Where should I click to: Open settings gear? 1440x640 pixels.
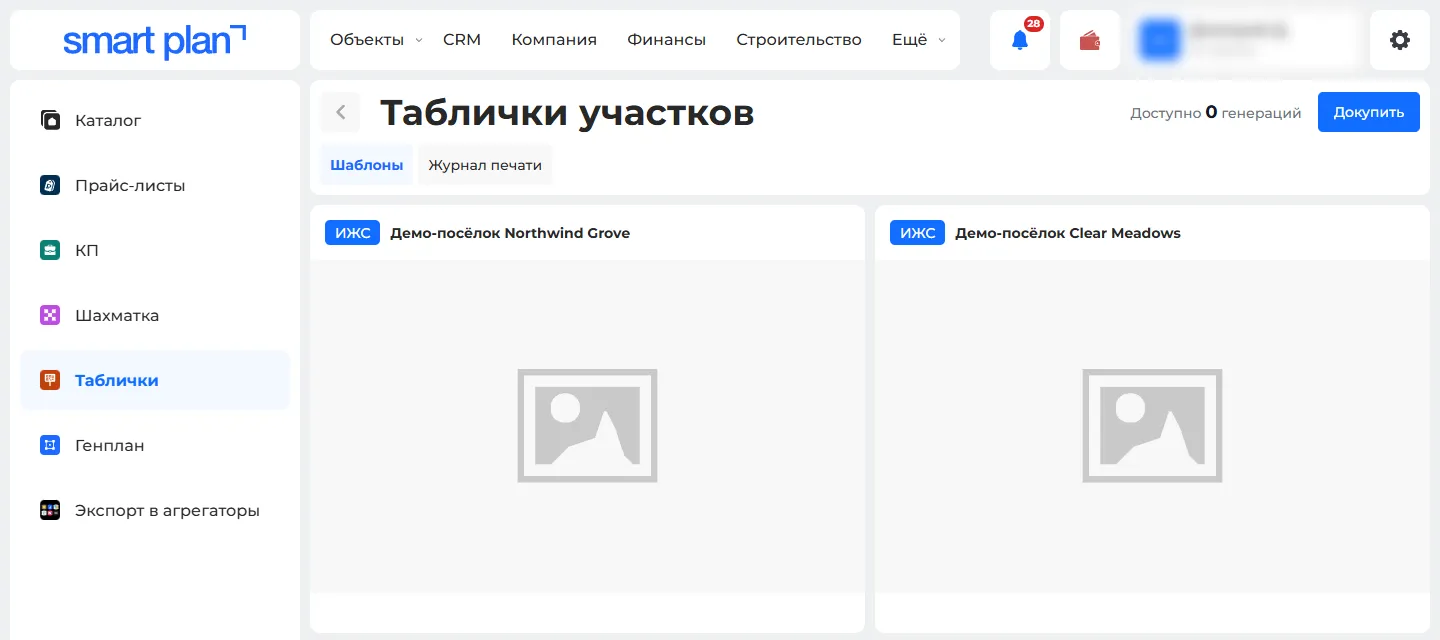(1400, 40)
